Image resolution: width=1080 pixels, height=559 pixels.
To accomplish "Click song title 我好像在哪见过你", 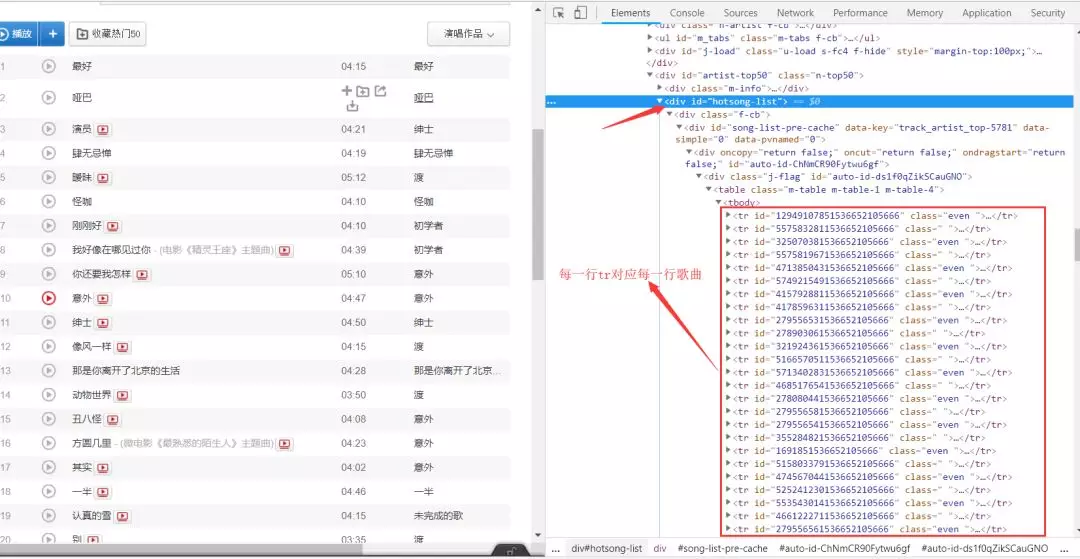I will (114, 250).
